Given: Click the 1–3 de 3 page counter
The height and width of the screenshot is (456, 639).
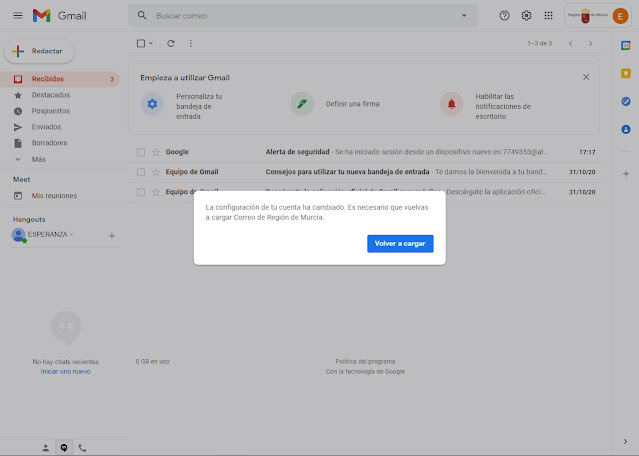Looking at the screenshot, I should 540,43.
